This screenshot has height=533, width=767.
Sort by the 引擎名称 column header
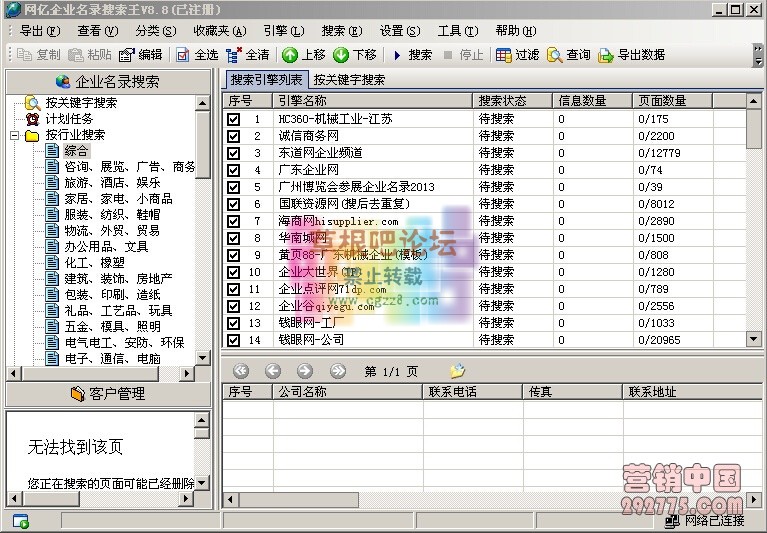pyautogui.click(x=372, y=101)
